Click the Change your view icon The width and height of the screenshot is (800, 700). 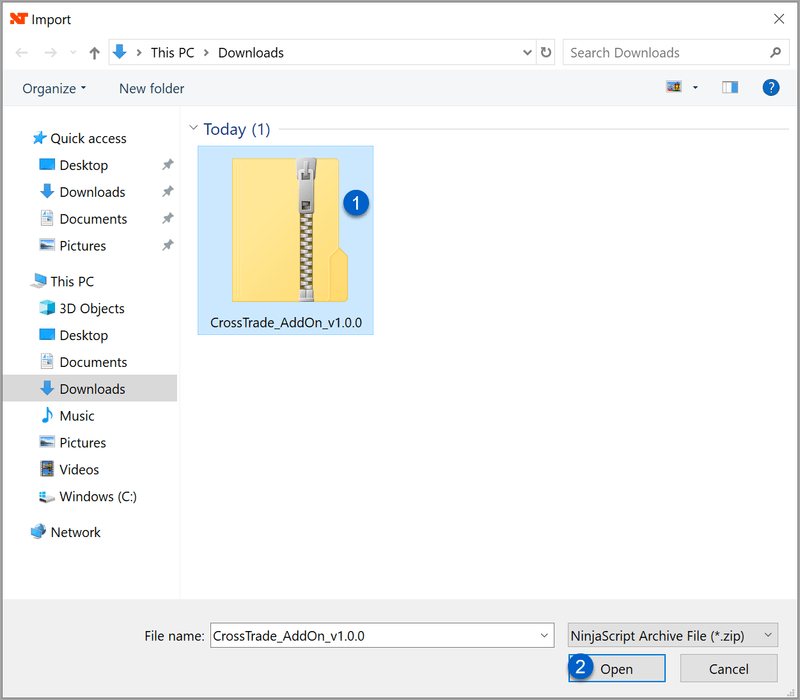click(x=674, y=88)
